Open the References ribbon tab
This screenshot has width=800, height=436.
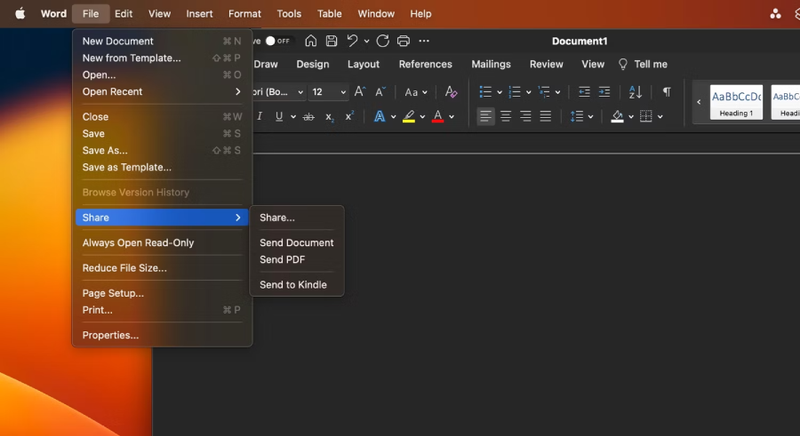(425, 64)
